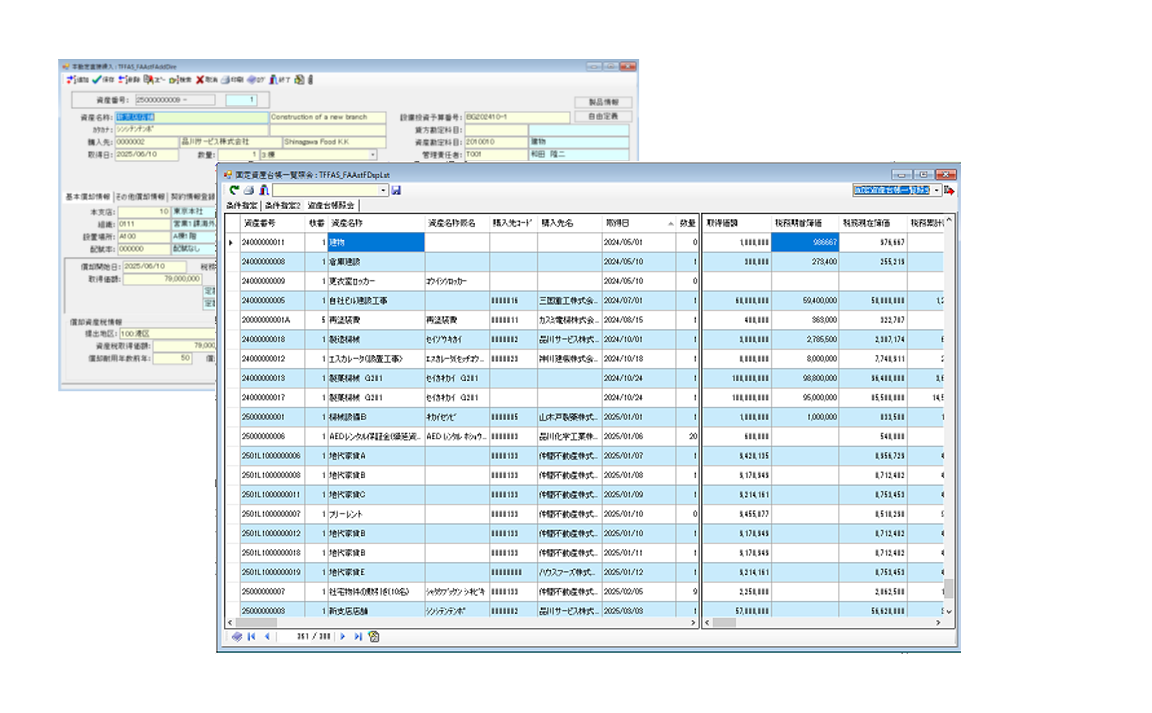The height and width of the screenshot is (713, 1152).
Task: Click the green refresh arrow in ledger window
Action: [x=234, y=190]
